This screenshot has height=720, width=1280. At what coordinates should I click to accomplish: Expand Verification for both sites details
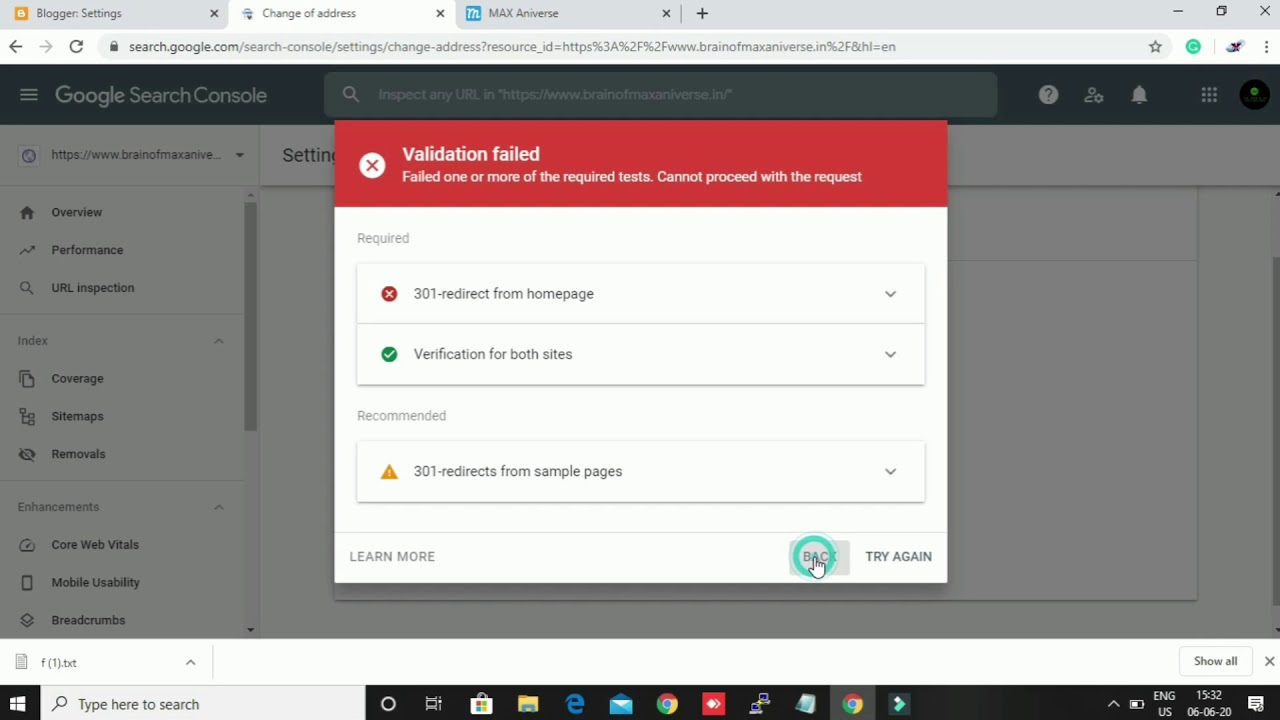coord(890,354)
